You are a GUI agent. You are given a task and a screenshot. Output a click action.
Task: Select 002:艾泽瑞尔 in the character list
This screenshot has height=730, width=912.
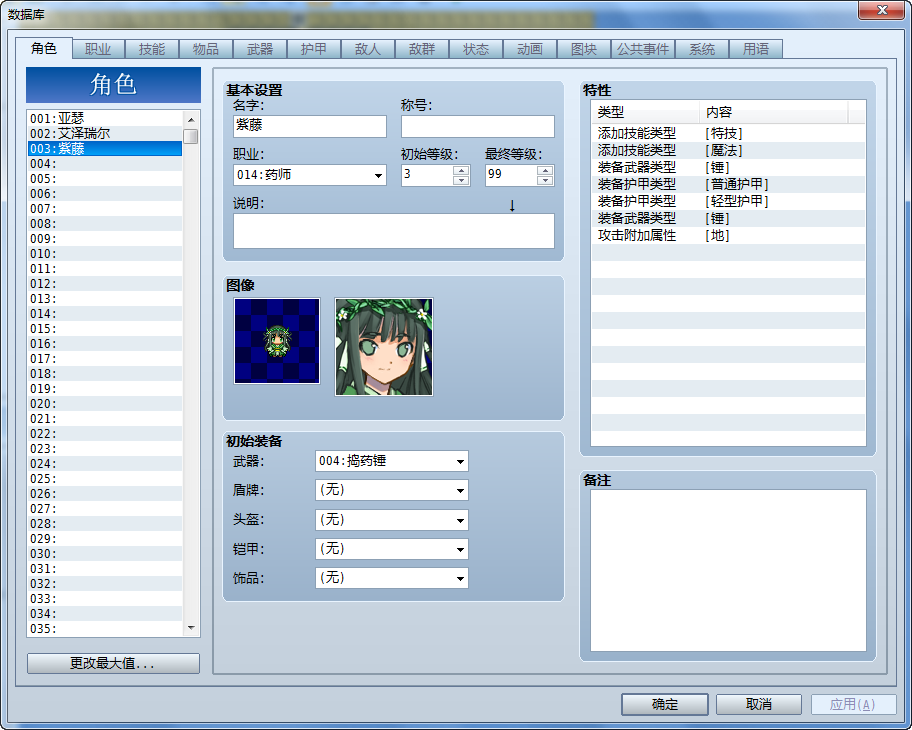(105, 134)
